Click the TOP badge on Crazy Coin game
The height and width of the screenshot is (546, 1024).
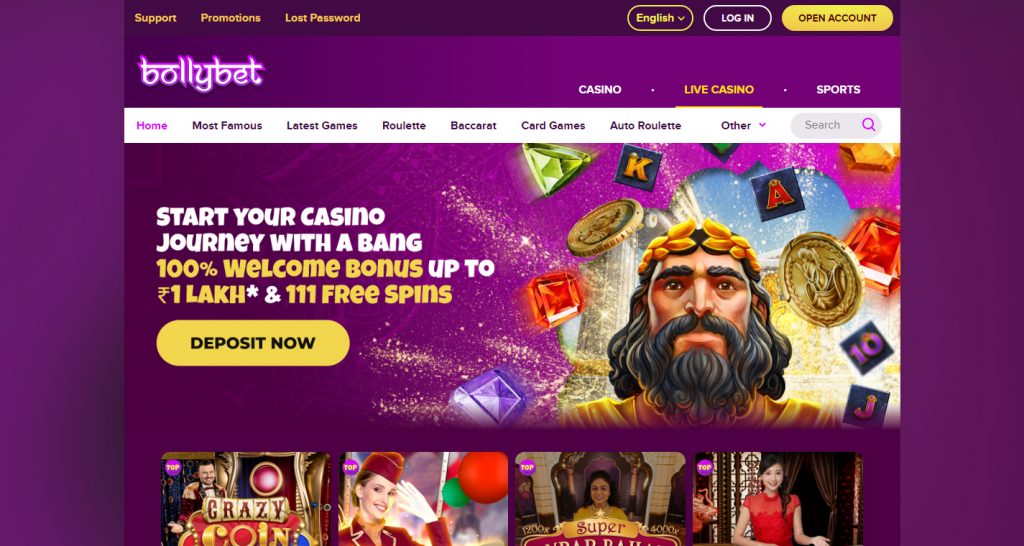pos(172,467)
